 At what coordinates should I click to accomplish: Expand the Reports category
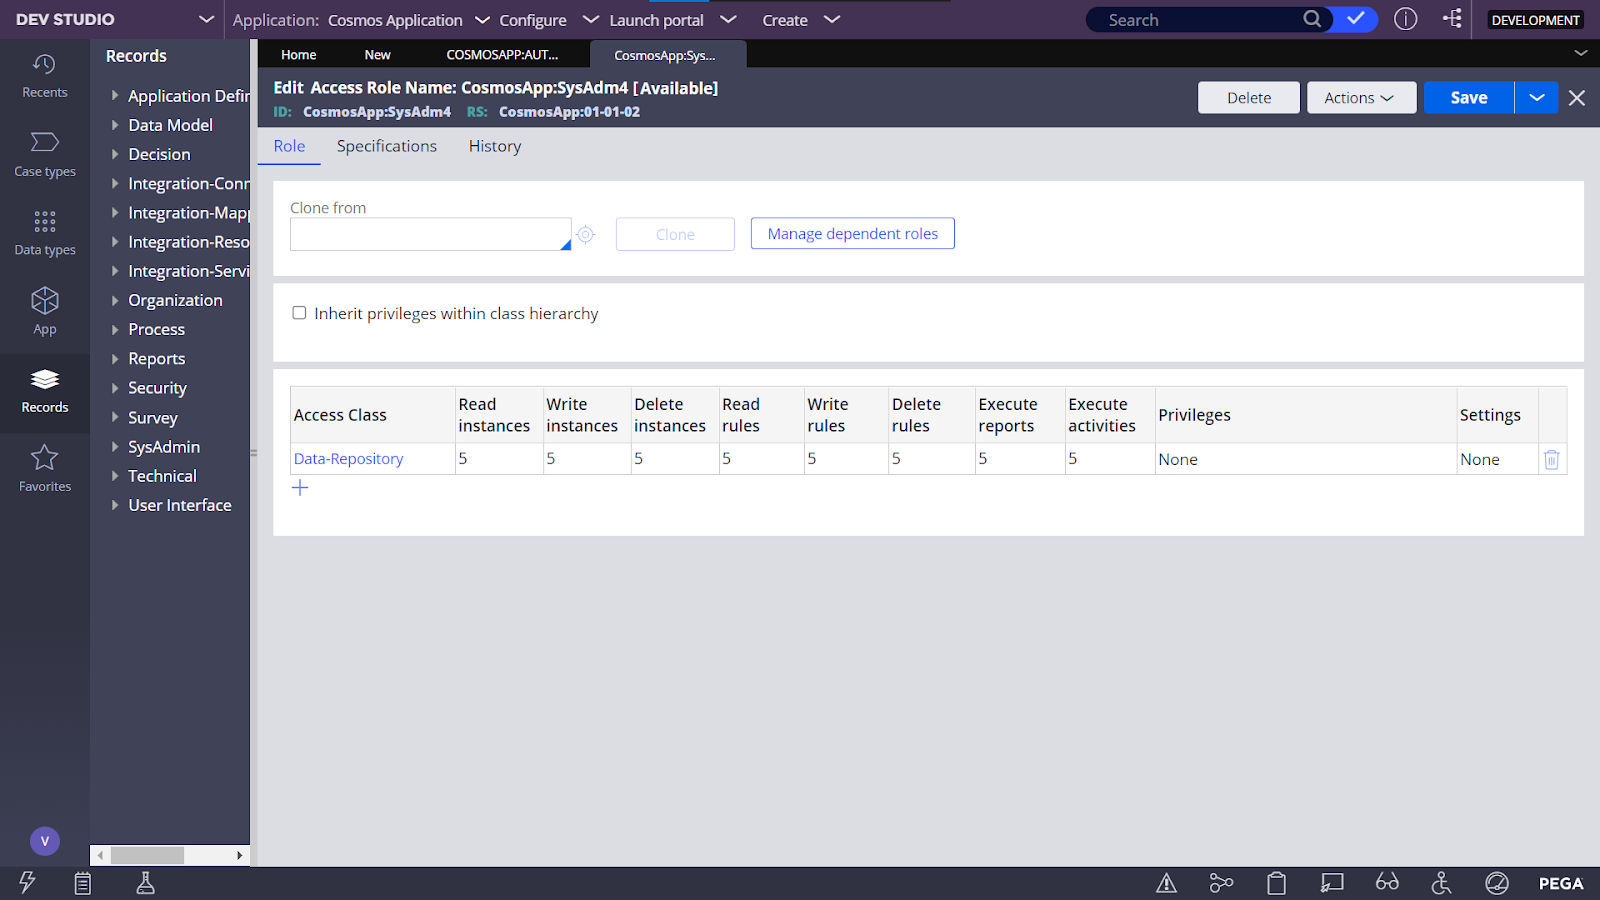pyautogui.click(x=115, y=359)
